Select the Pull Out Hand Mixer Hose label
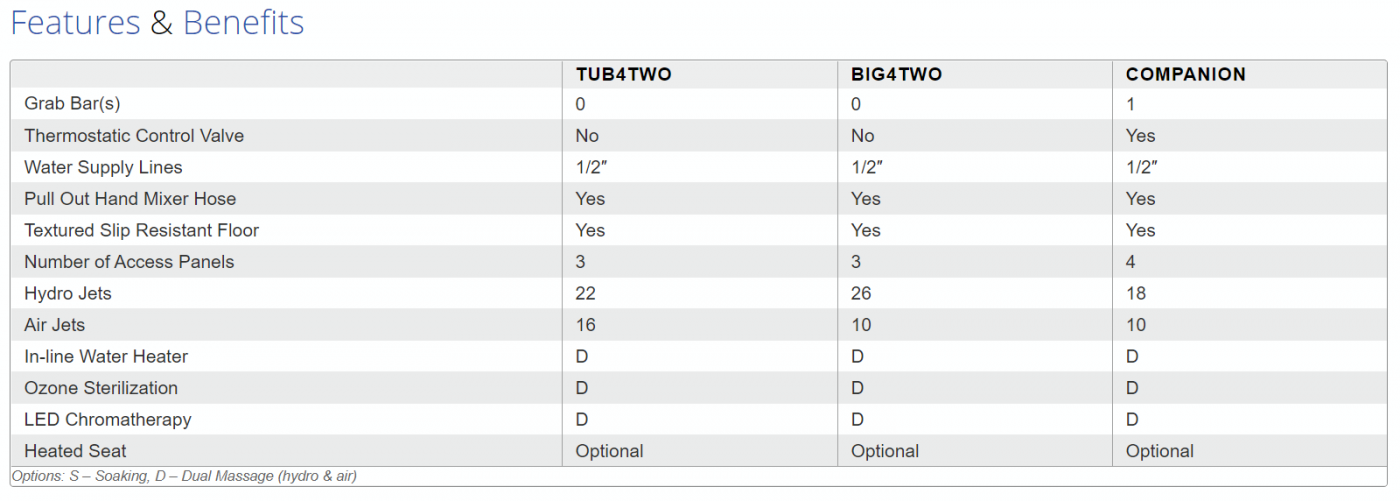Viewport: 1400px width, 501px height. click(130, 199)
